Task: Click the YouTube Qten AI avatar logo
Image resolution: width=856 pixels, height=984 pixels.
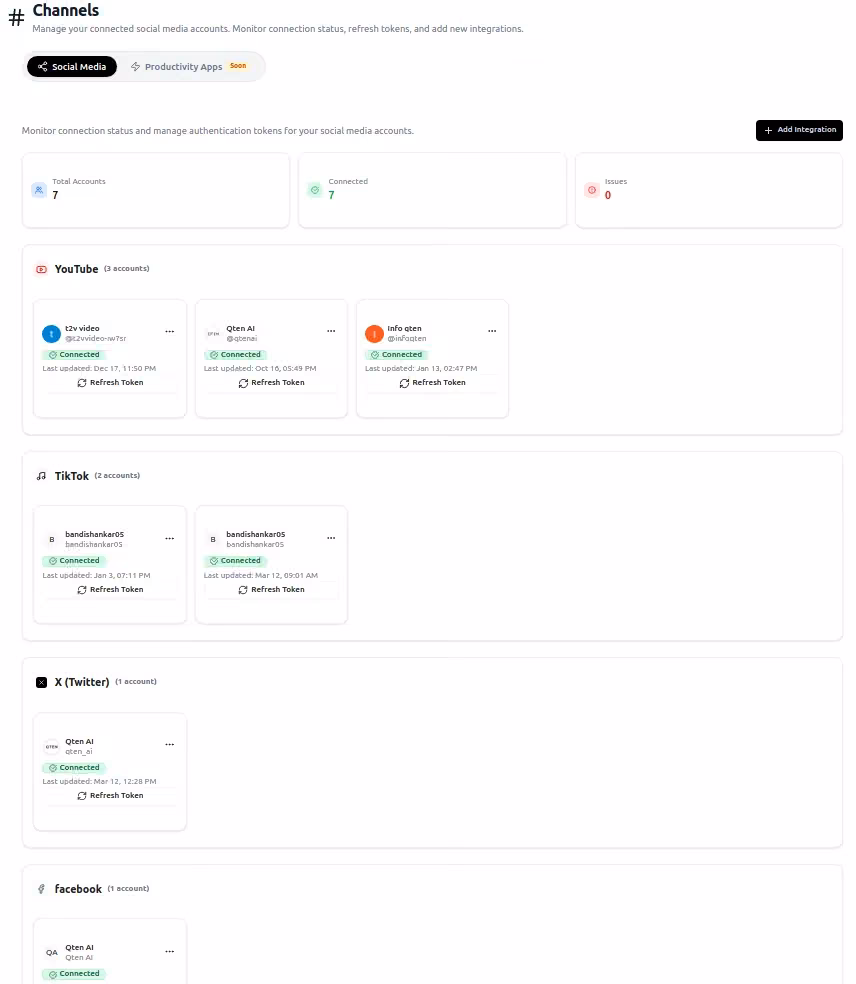Action: pos(213,334)
